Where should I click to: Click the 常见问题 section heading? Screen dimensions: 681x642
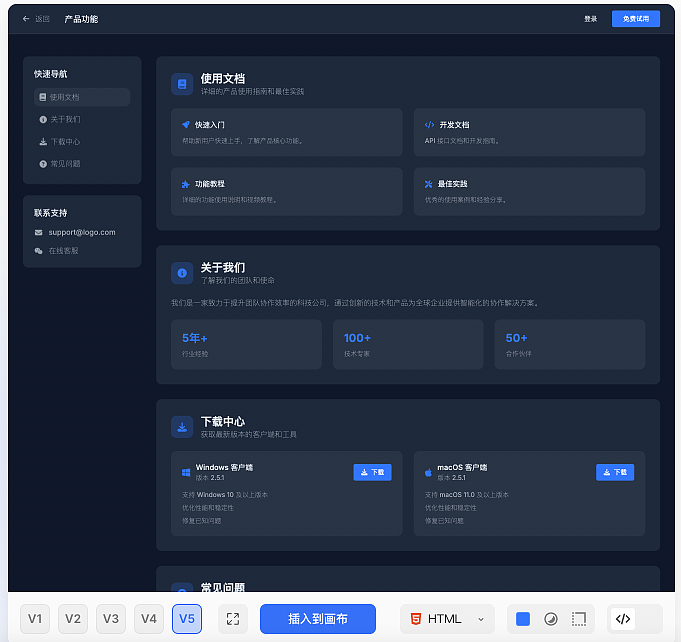coord(222,587)
